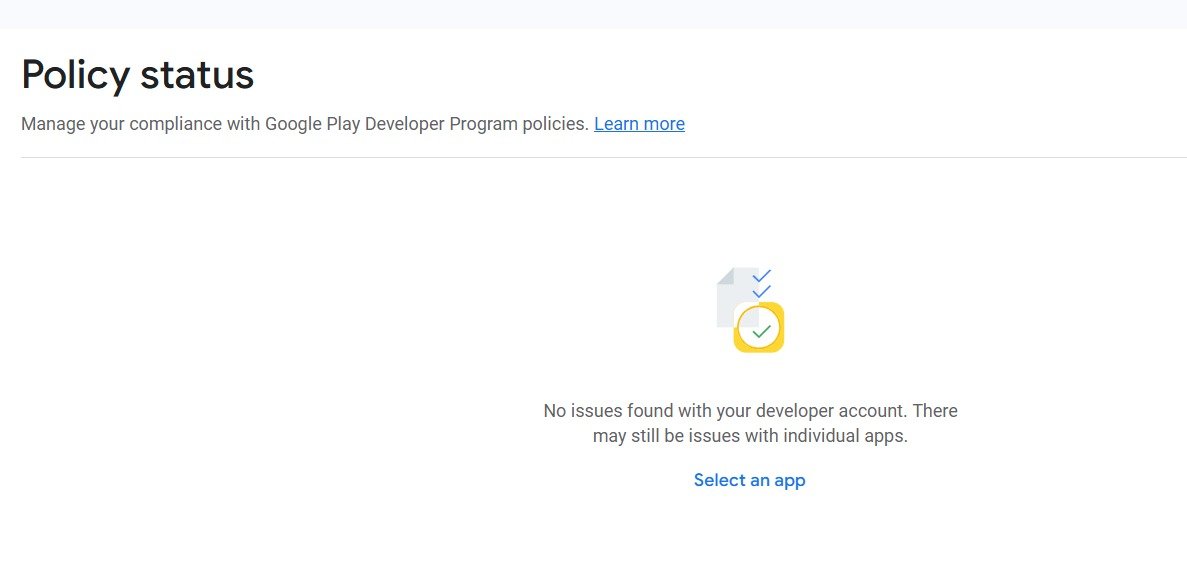The width and height of the screenshot is (1187, 574).
Task: Click the Google Play Developer Program policies phrase
Action: click(427, 123)
